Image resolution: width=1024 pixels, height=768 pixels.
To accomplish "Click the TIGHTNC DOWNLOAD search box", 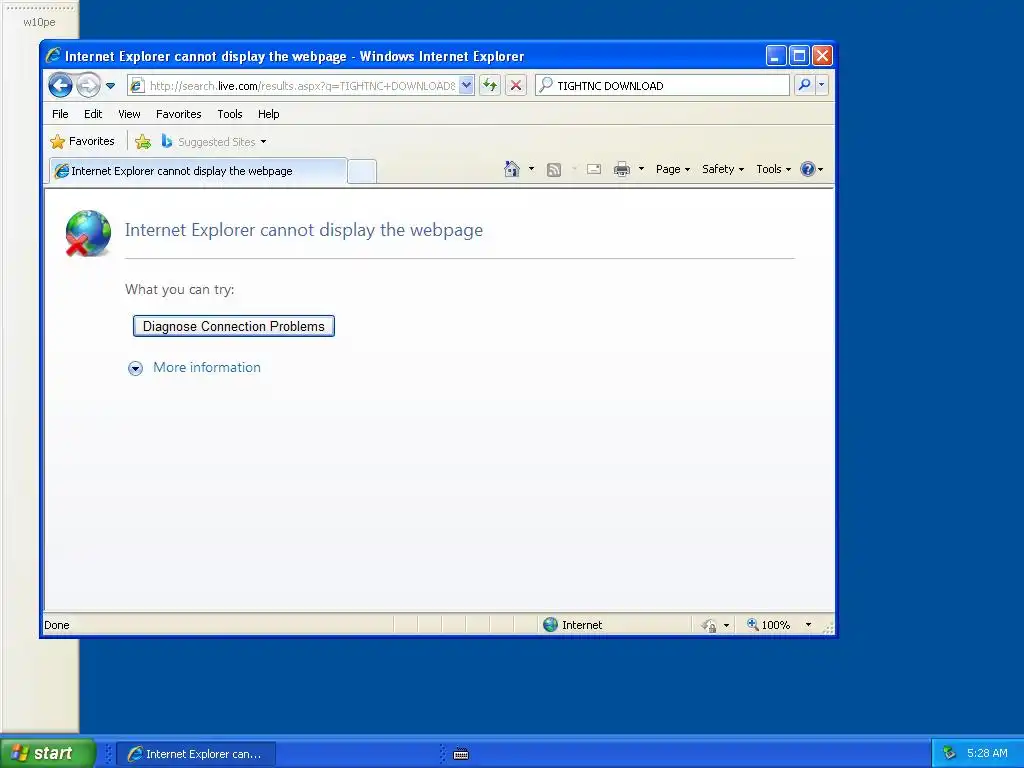I will [662, 86].
